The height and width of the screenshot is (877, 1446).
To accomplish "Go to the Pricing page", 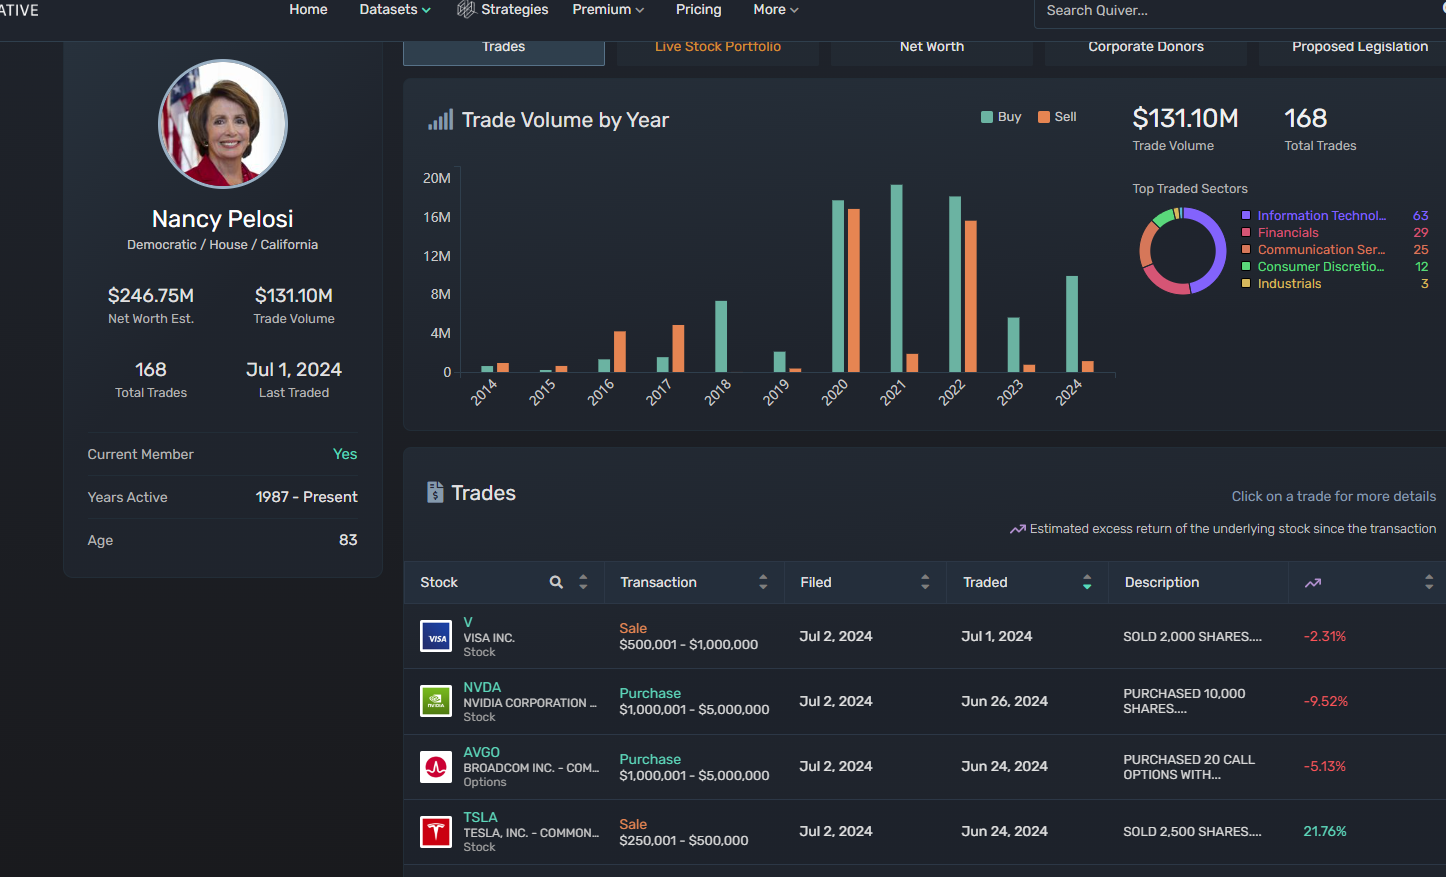I will [x=698, y=9].
